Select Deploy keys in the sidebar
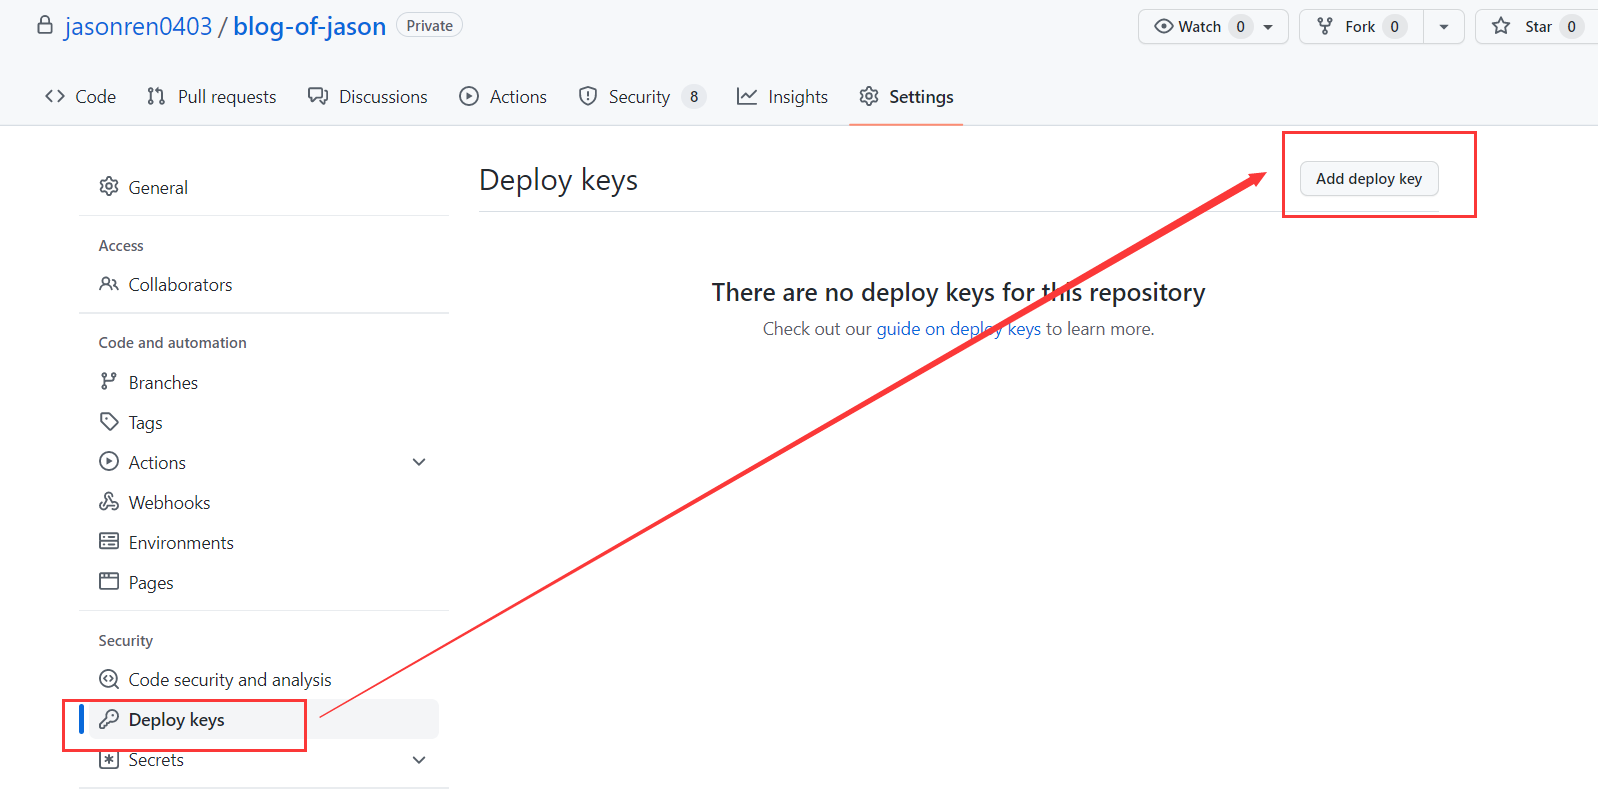This screenshot has height=804, width=1598. click(177, 720)
